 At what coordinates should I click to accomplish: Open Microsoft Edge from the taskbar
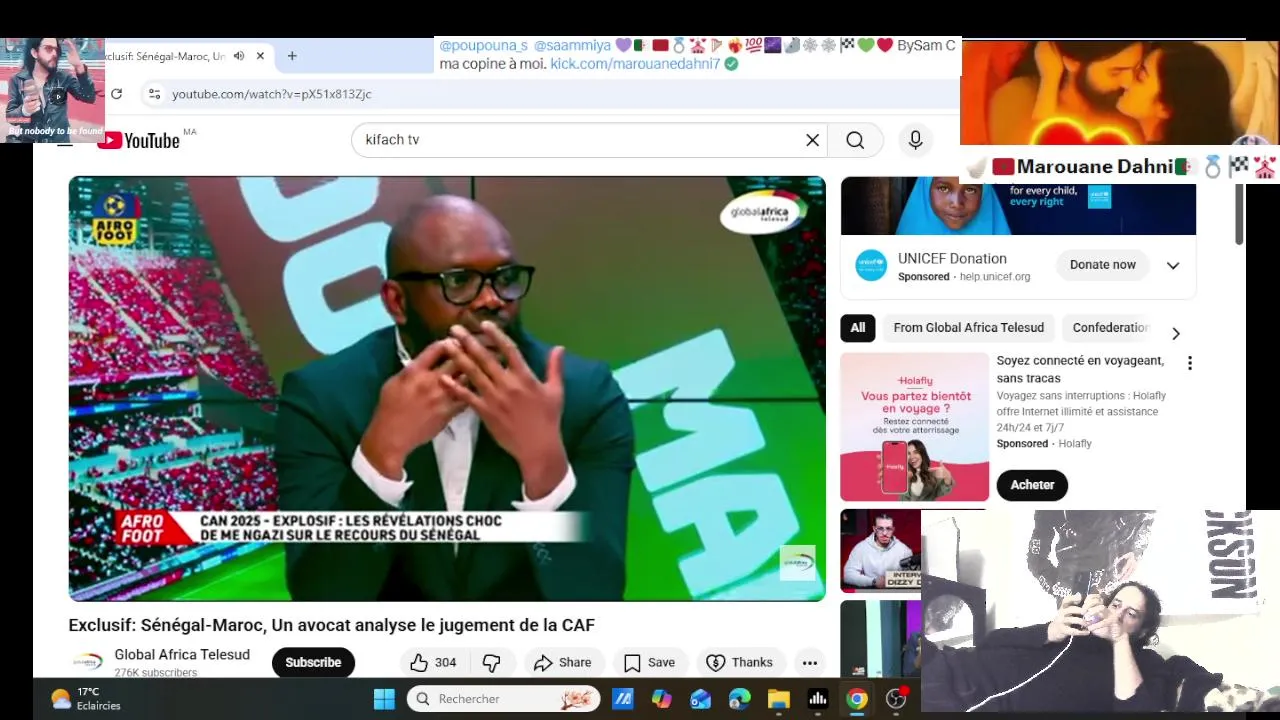[740, 699]
